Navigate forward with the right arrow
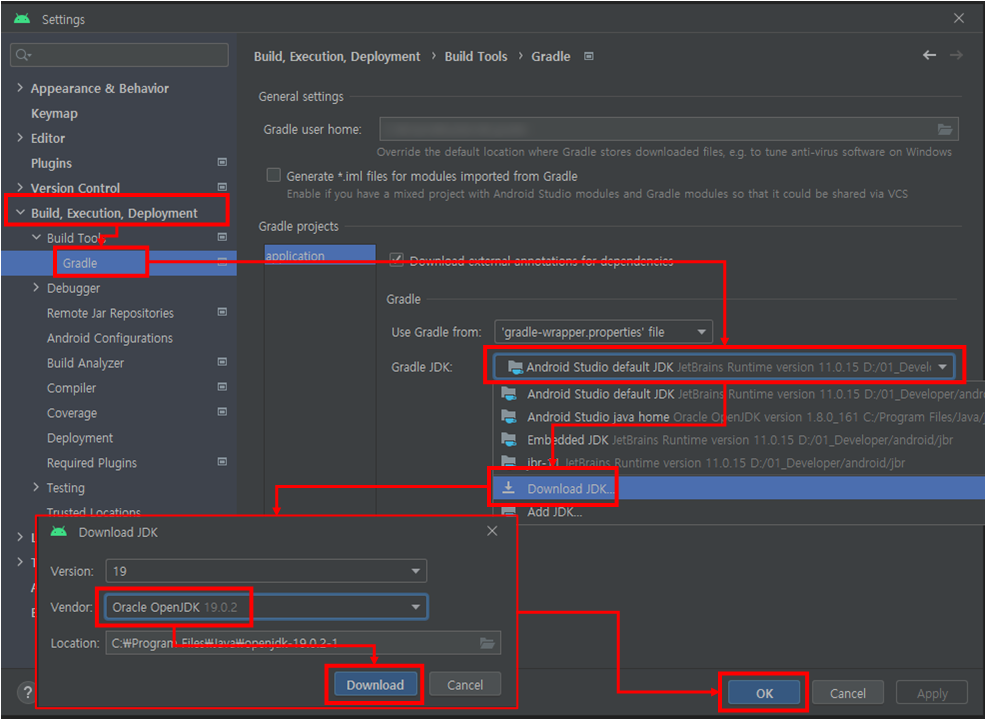986x720 pixels. (956, 55)
